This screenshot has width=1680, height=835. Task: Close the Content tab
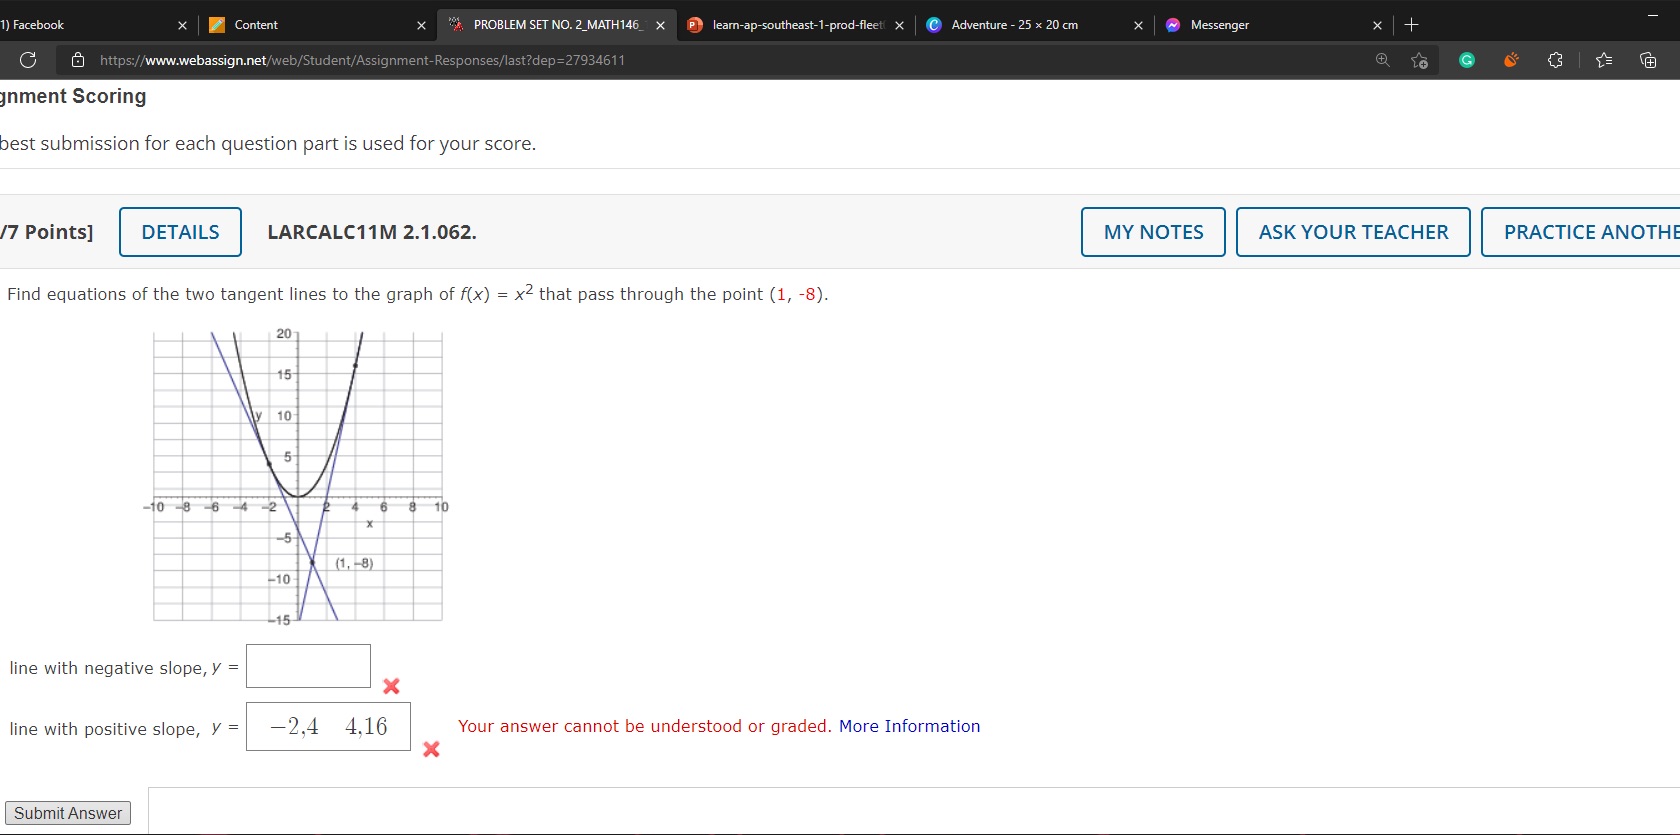pos(421,25)
